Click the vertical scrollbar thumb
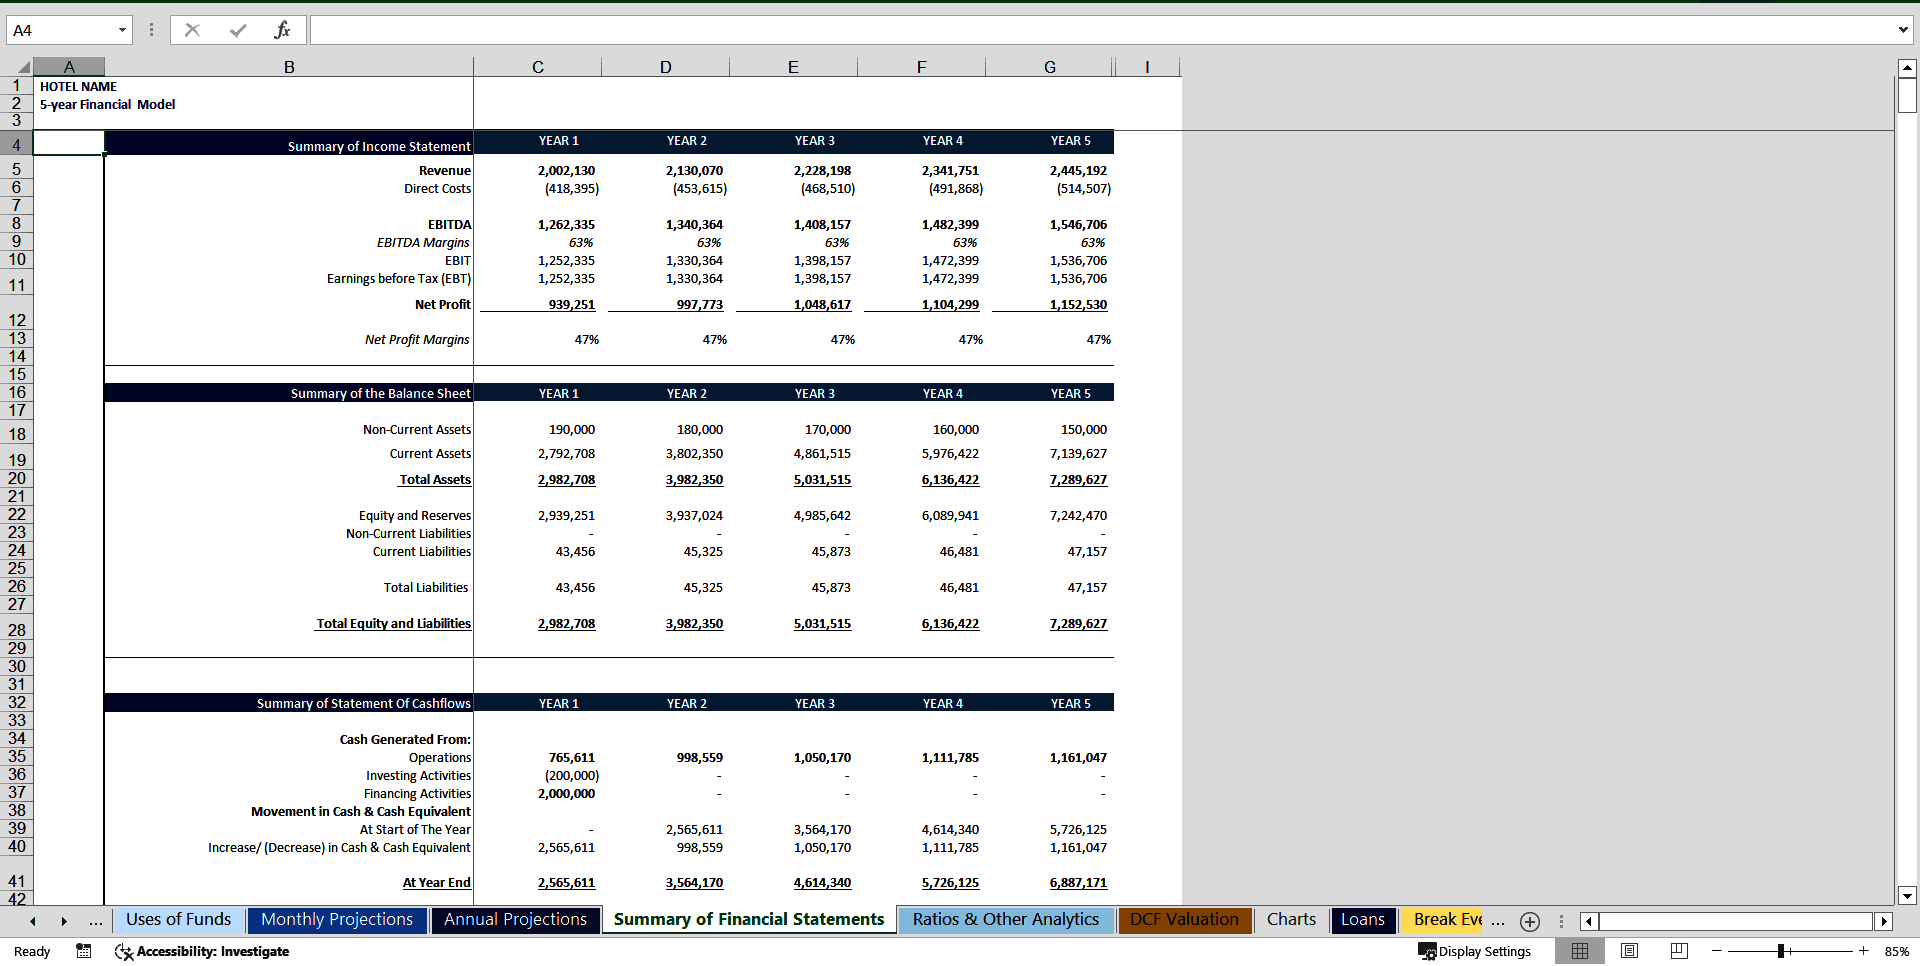 coord(1907,96)
